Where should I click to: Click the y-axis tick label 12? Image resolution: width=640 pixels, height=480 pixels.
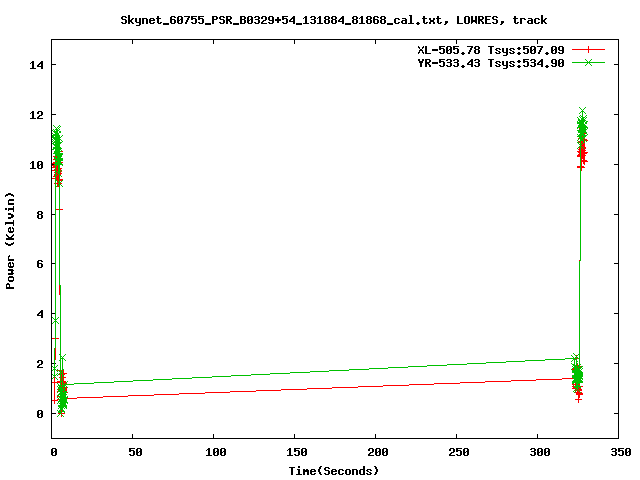(36, 115)
